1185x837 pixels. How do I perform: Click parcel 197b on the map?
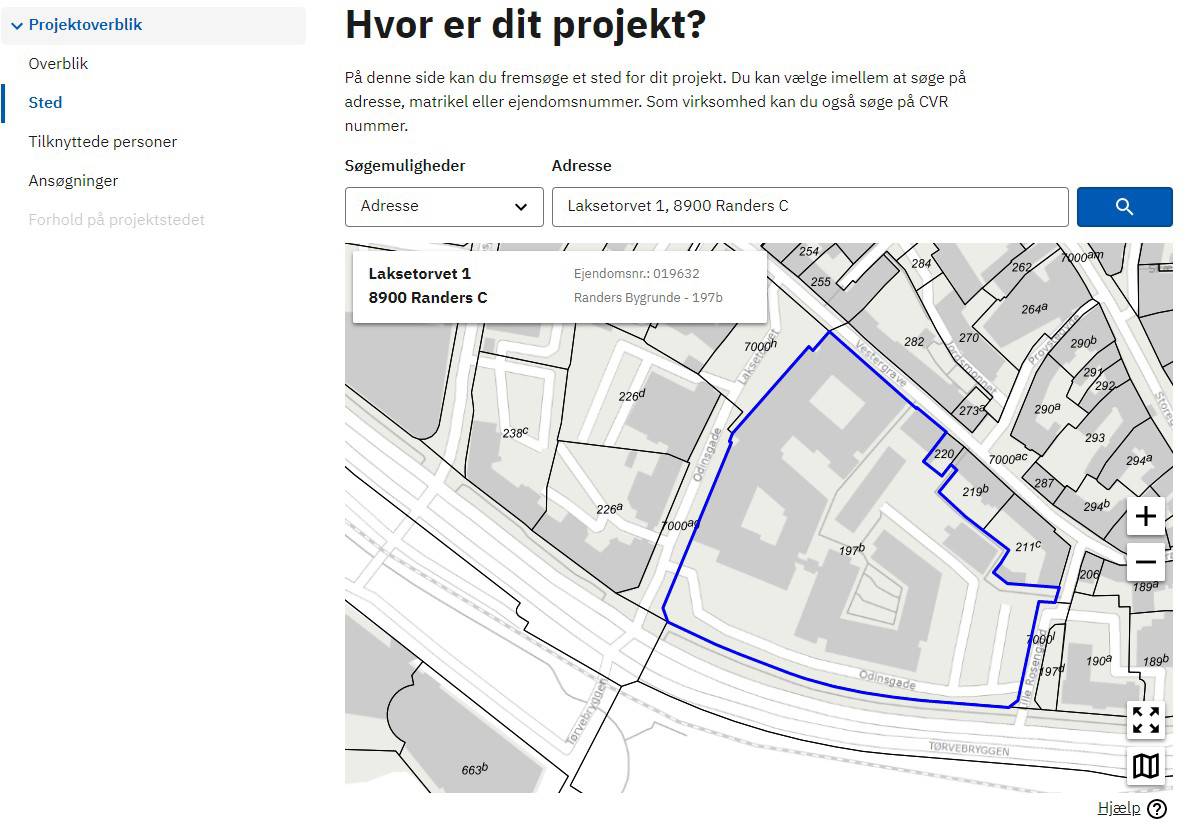(x=851, y=550)
